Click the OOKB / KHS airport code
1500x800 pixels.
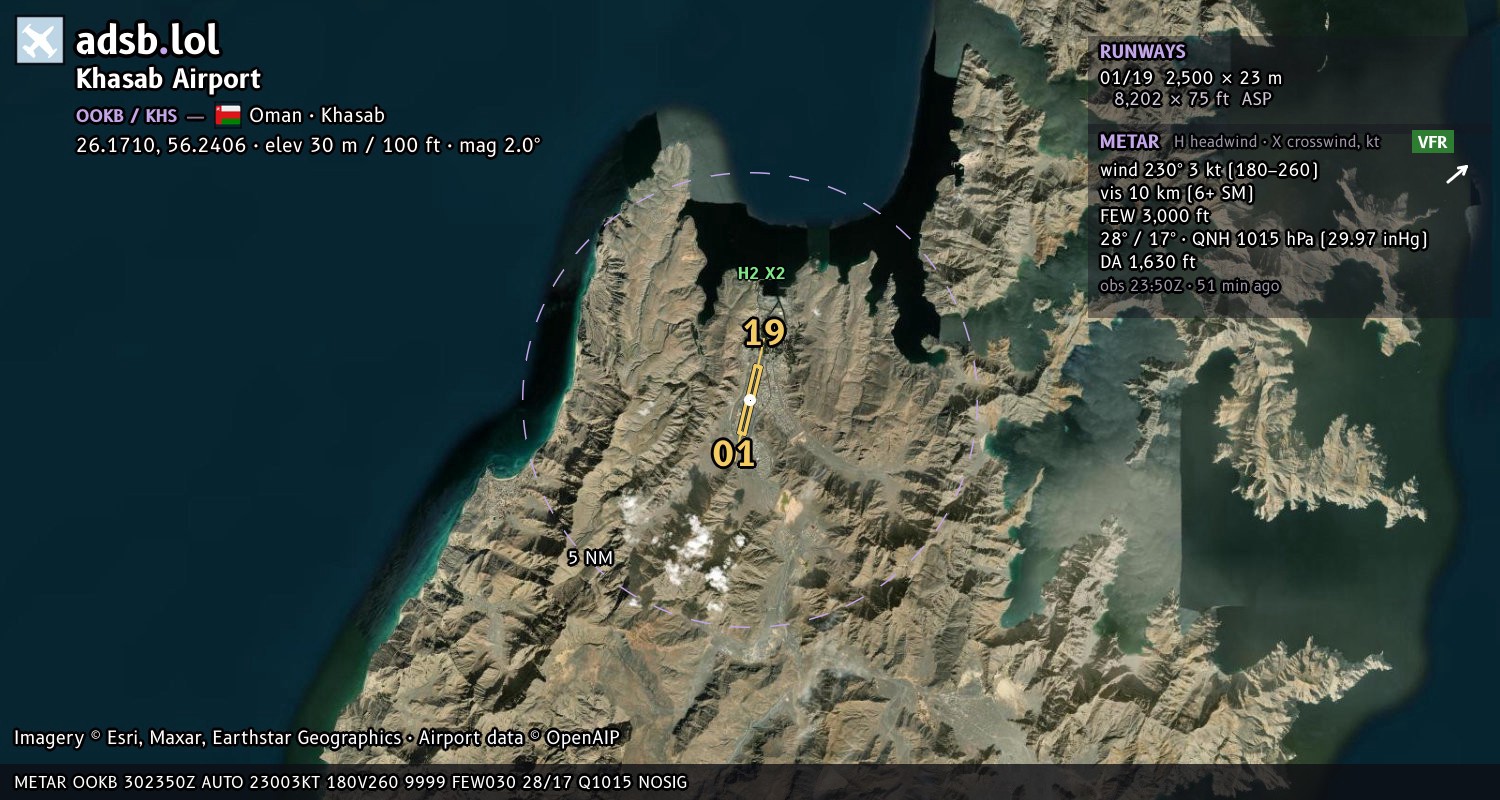[126, 115]
